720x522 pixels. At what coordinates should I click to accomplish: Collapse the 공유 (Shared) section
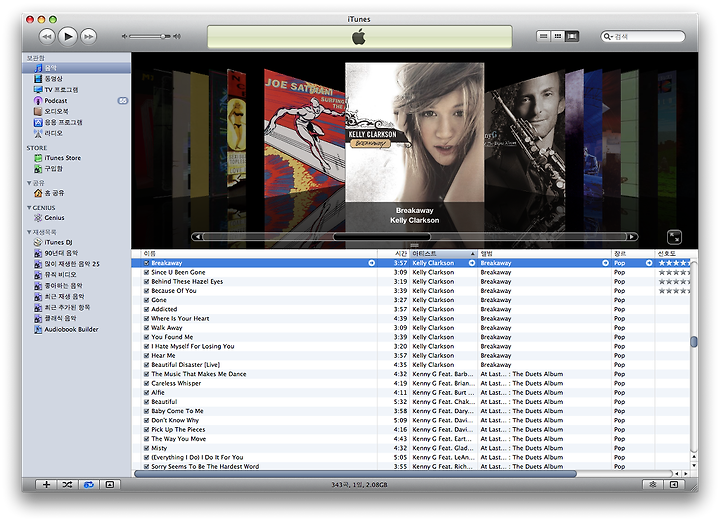[x=29, y=183]
